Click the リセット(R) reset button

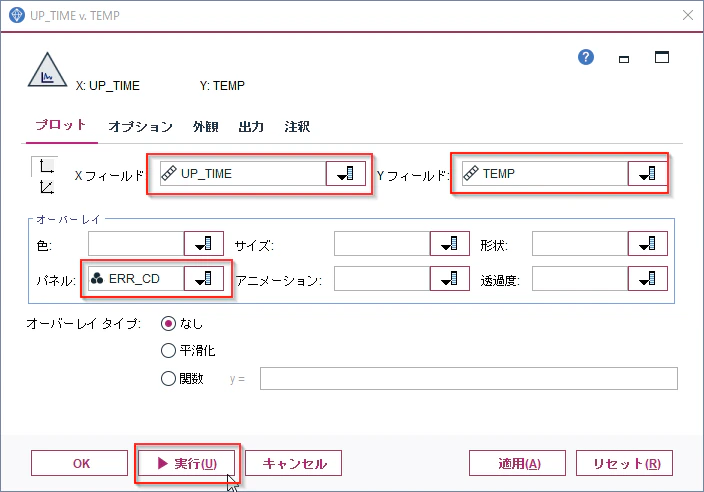625,463
